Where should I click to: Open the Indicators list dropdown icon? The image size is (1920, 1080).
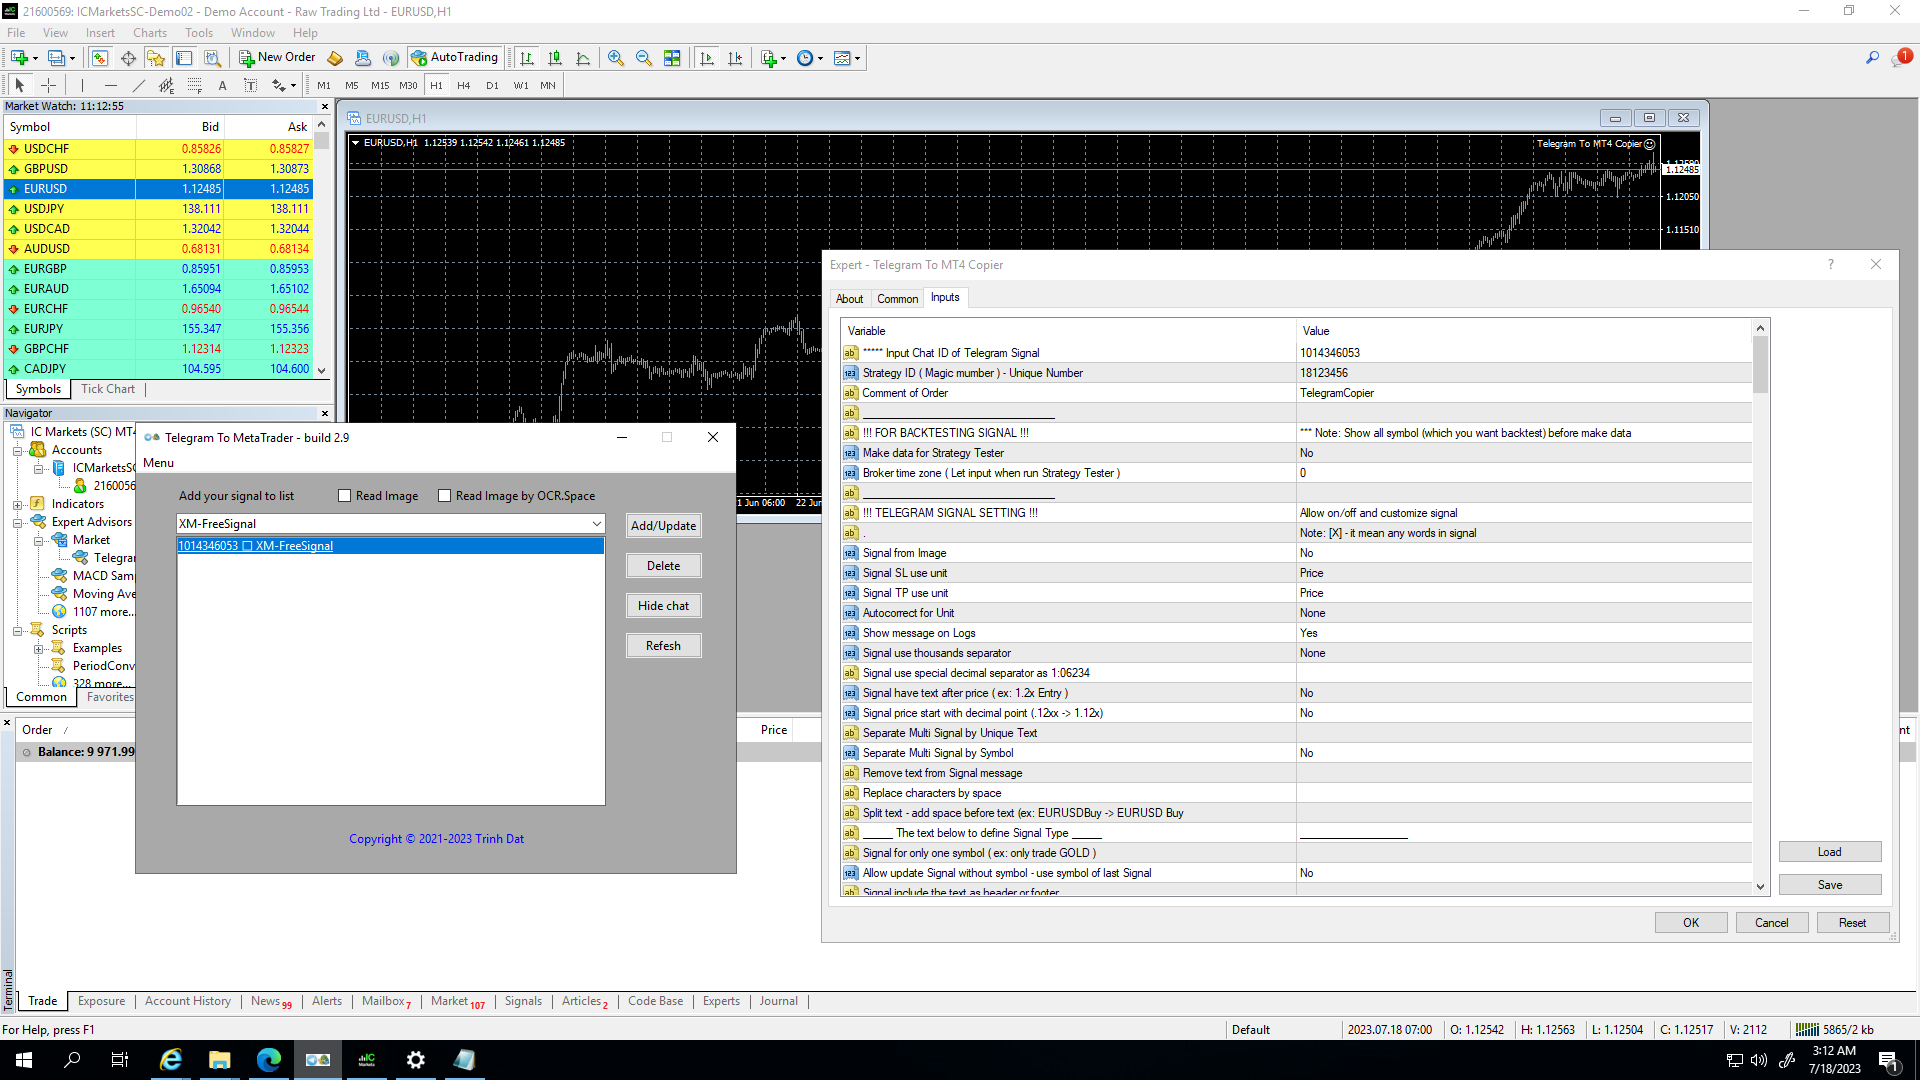click(773, 58)
